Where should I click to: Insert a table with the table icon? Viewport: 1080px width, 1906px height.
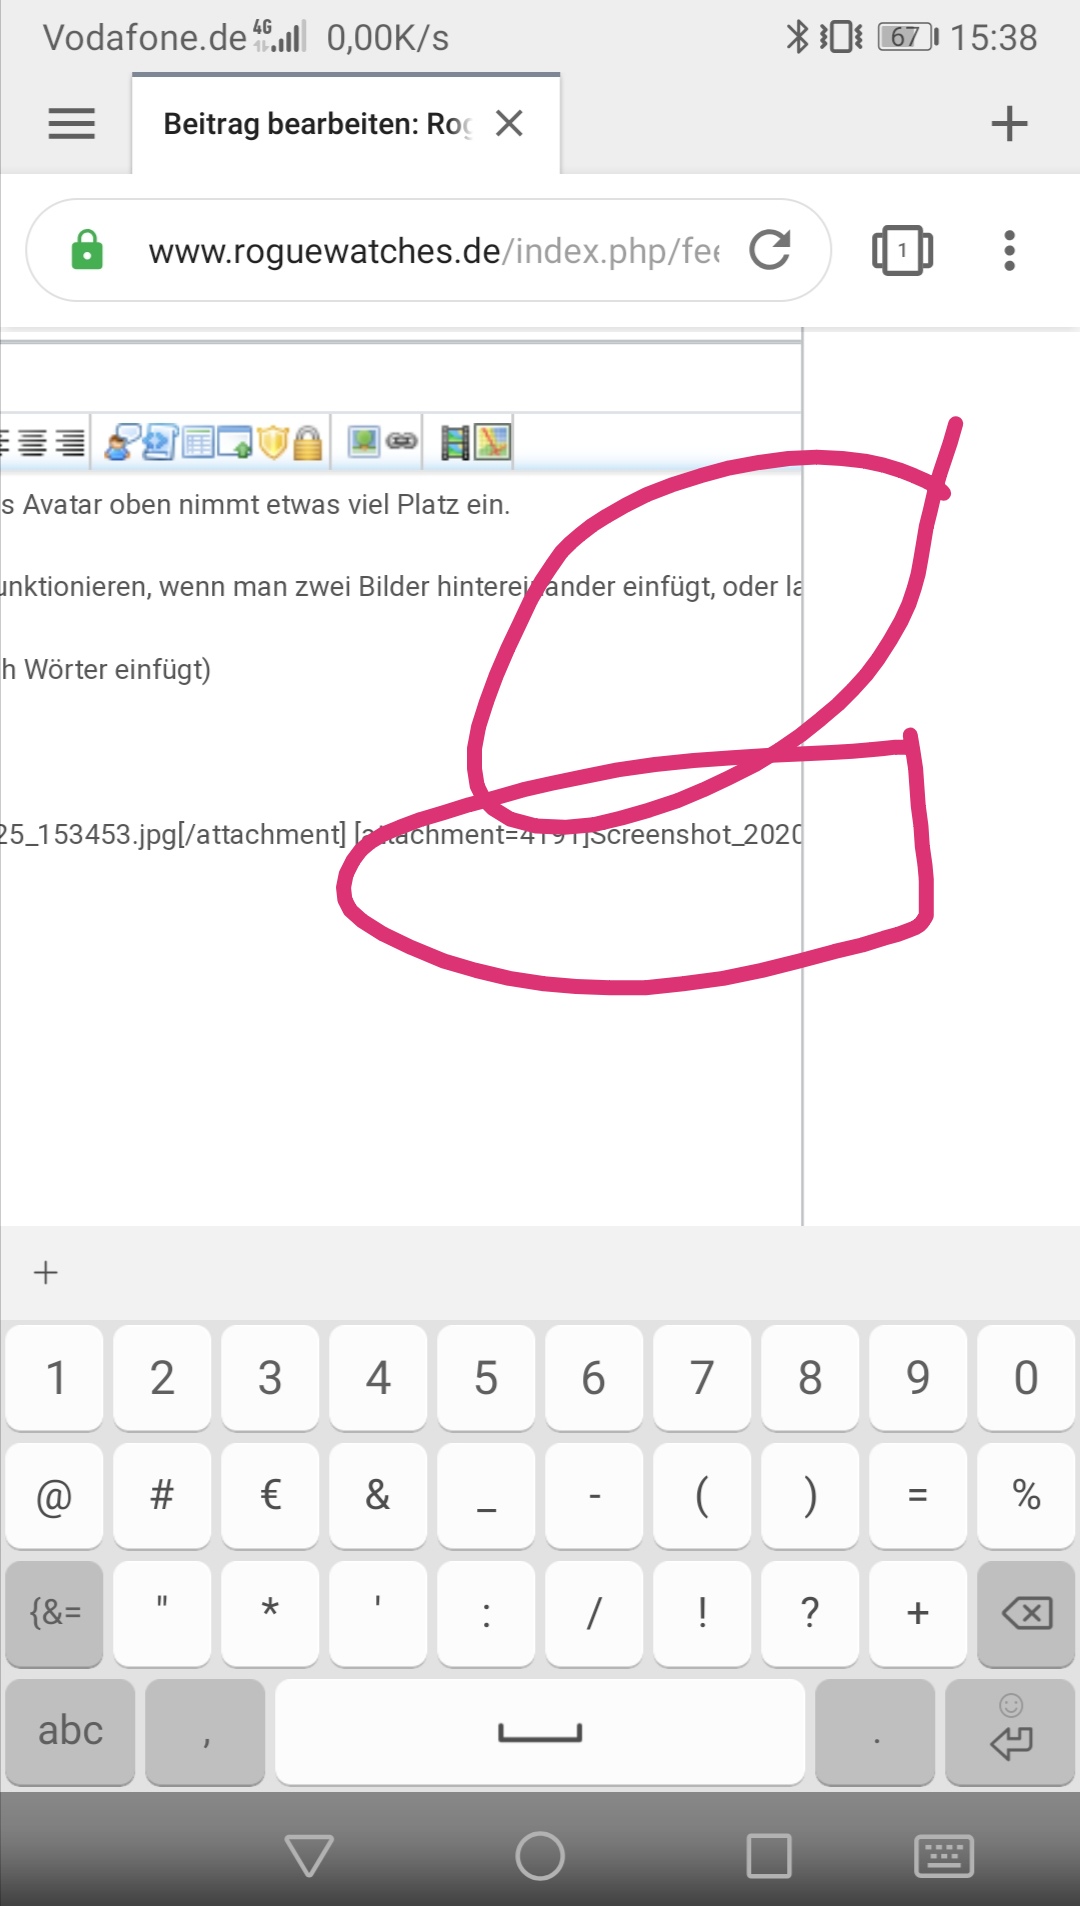click(x=198, y=442)
